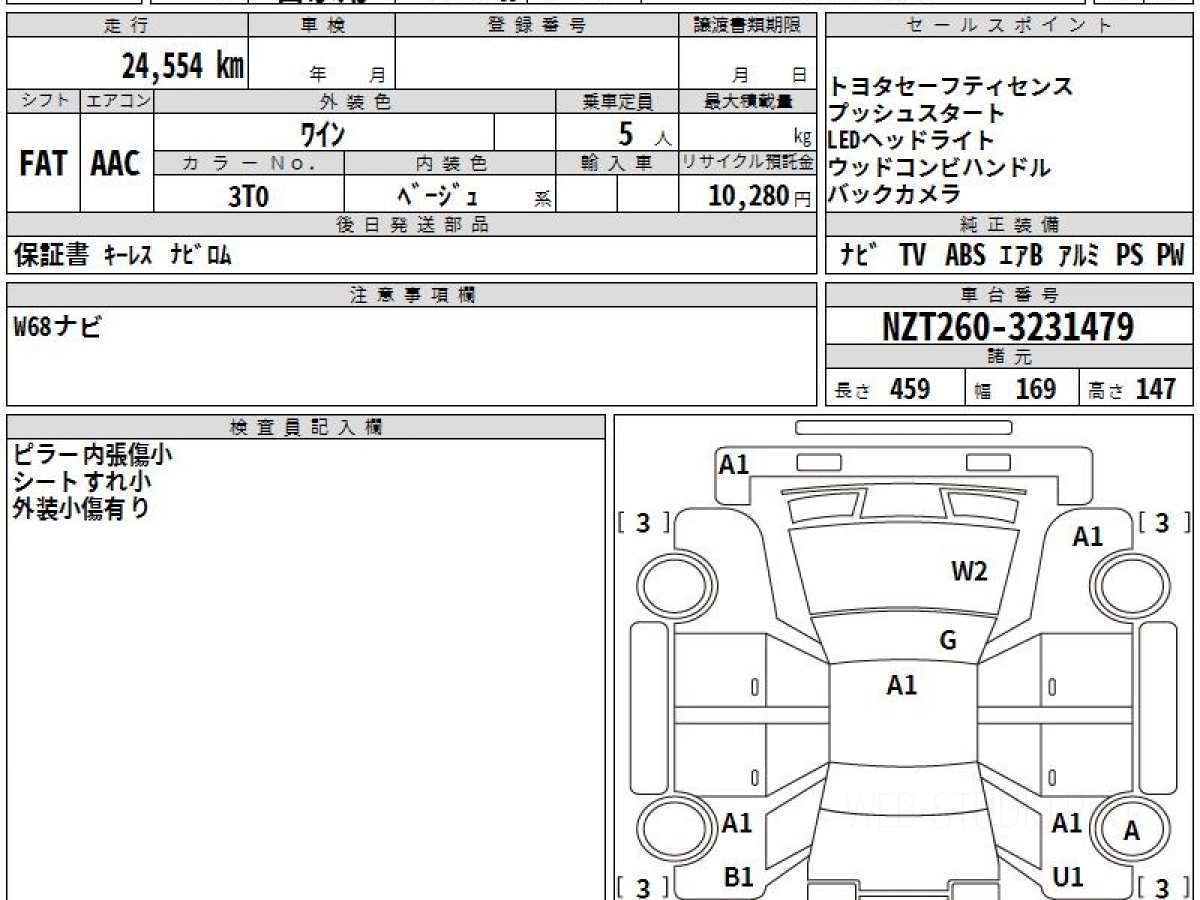
Task: Click the seating capacity 5 人
Action: pos(645,133)
